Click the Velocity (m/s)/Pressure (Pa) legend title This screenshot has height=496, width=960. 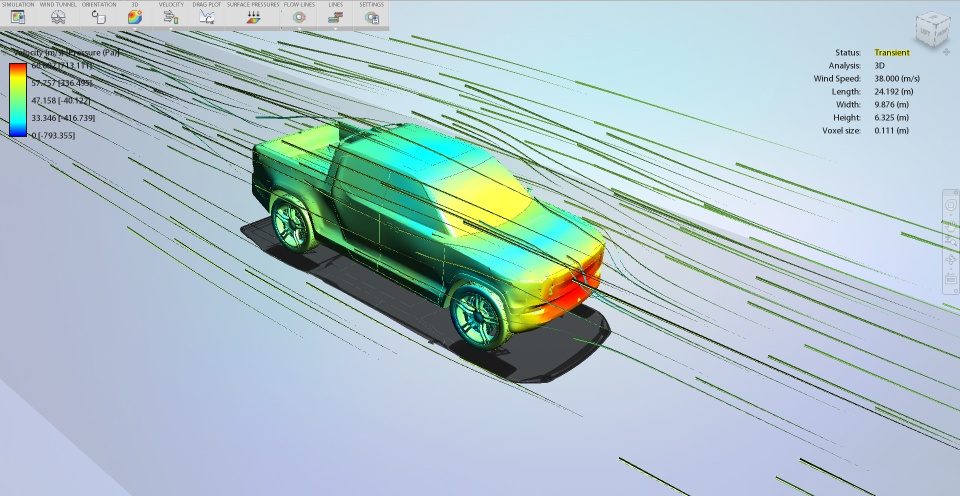pos(66,53)
